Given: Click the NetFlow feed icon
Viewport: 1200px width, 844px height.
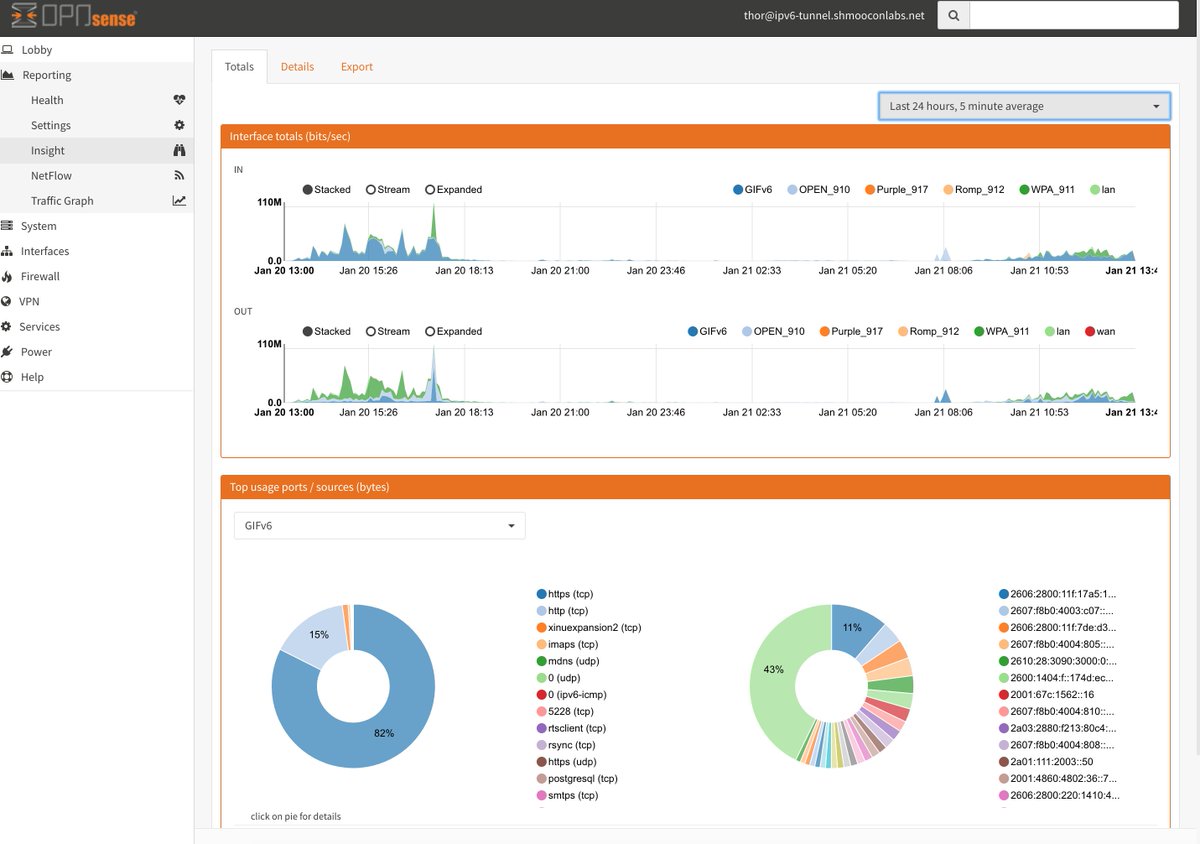Looking at the screenshot, I should [179, 175].
